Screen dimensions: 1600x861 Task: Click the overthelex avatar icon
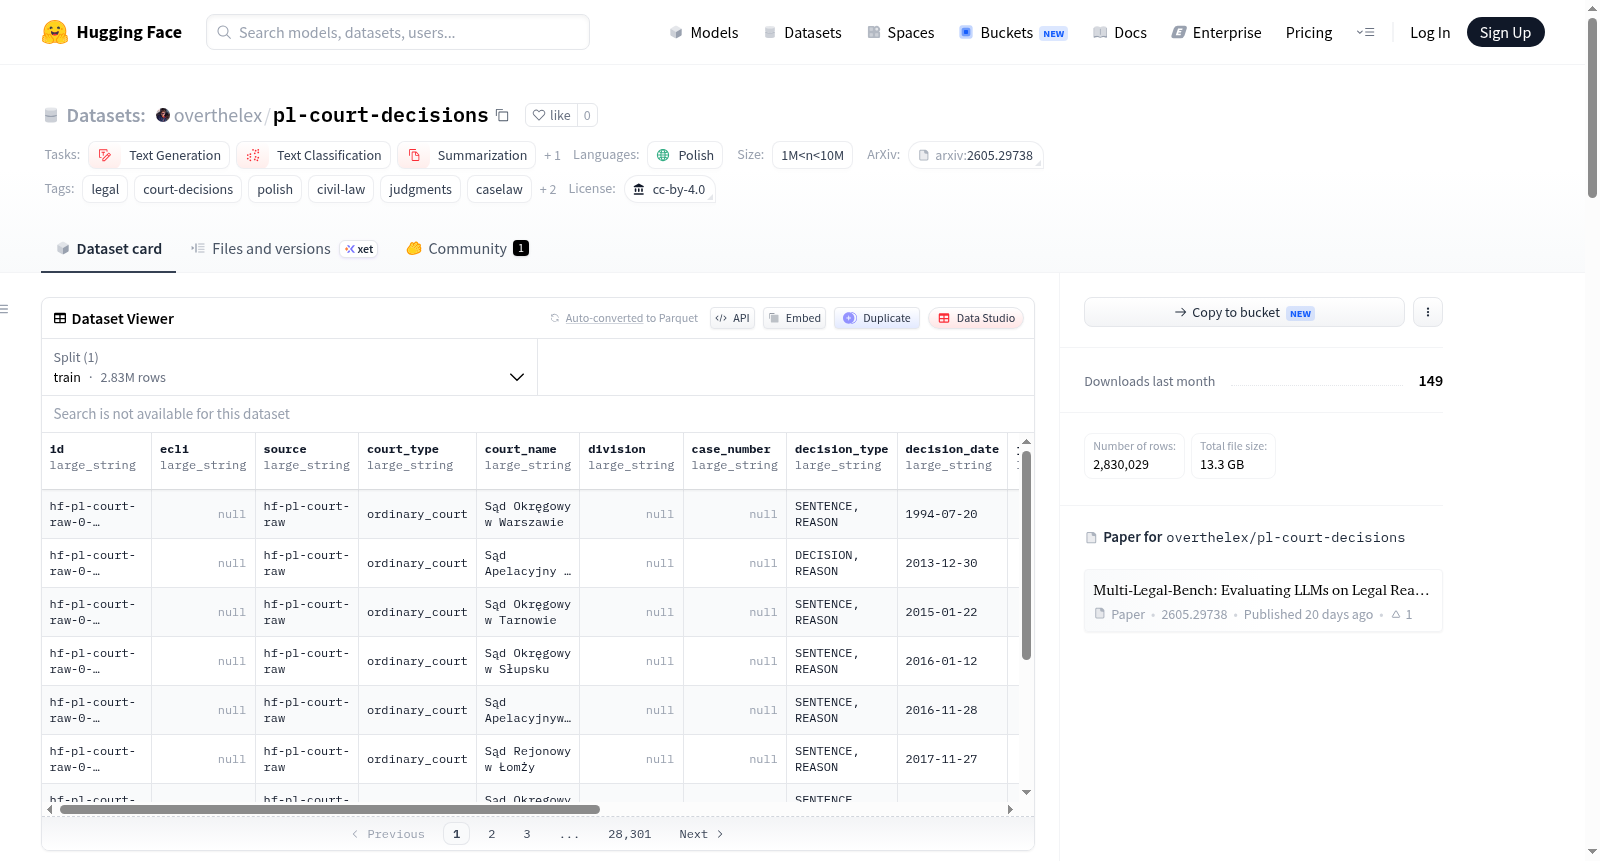coord(163,115)
